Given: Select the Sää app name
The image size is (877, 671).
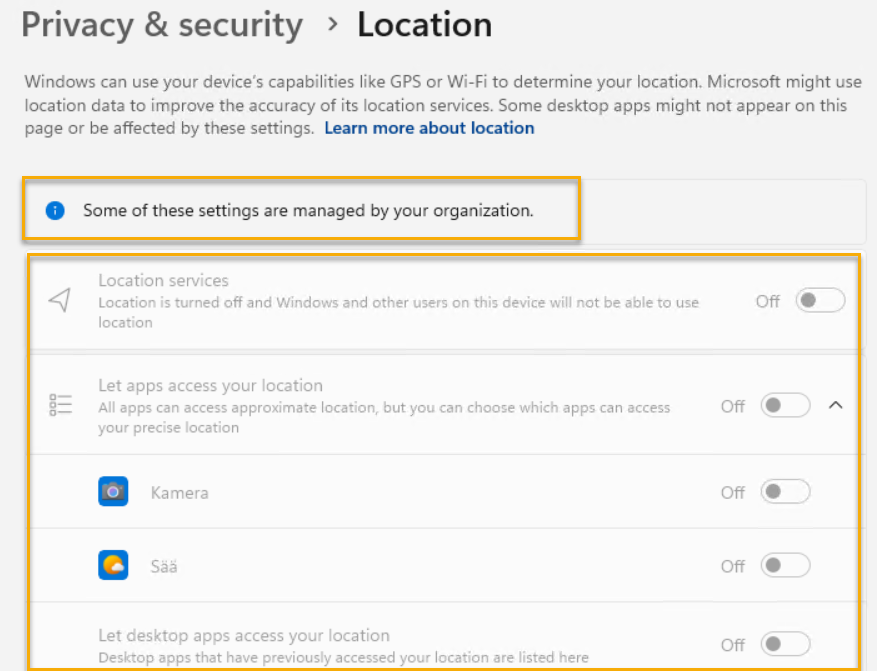Looking at the screenshot, I should [164, 567].
